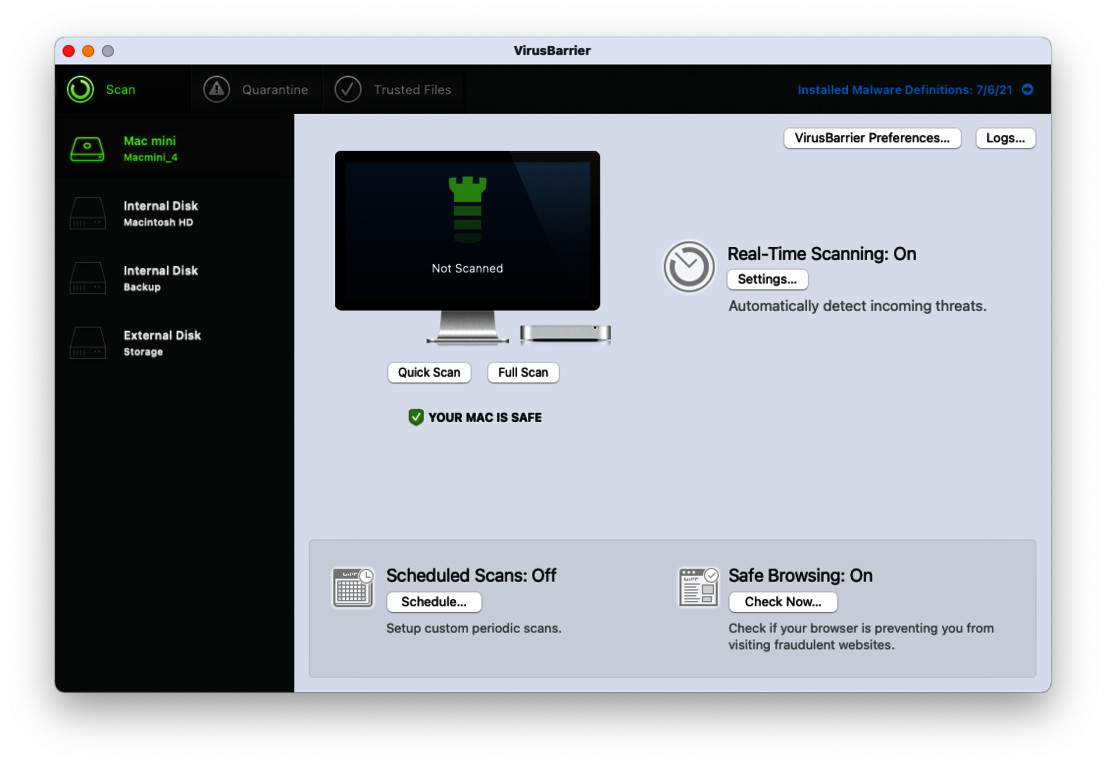The width and height of the screenshot is (1106, 765).
Task: Start a Quick Scan
Action: click(x=429, y=372)
